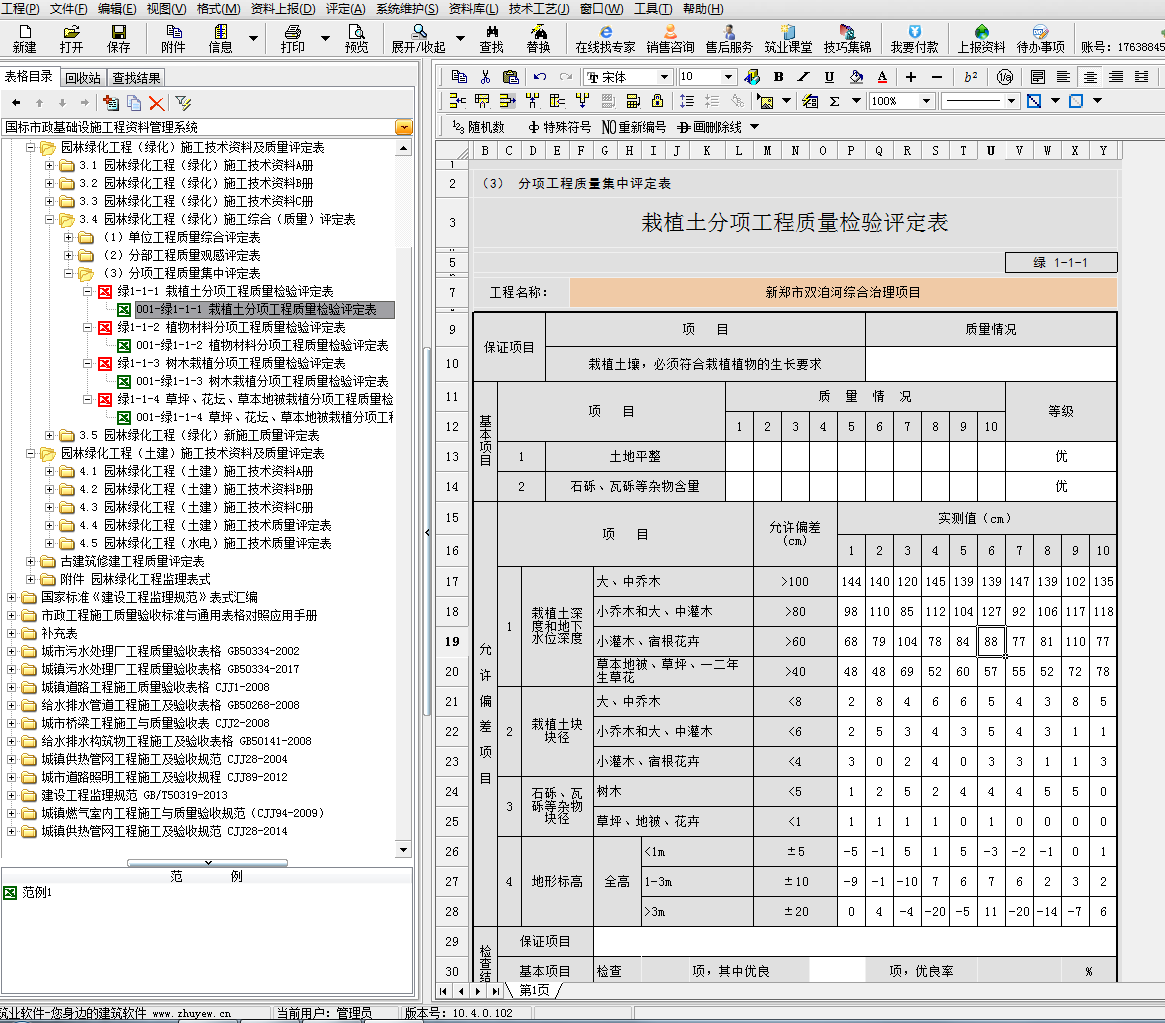
Task: Open the 预览 print preview
Action: [356, 39]
